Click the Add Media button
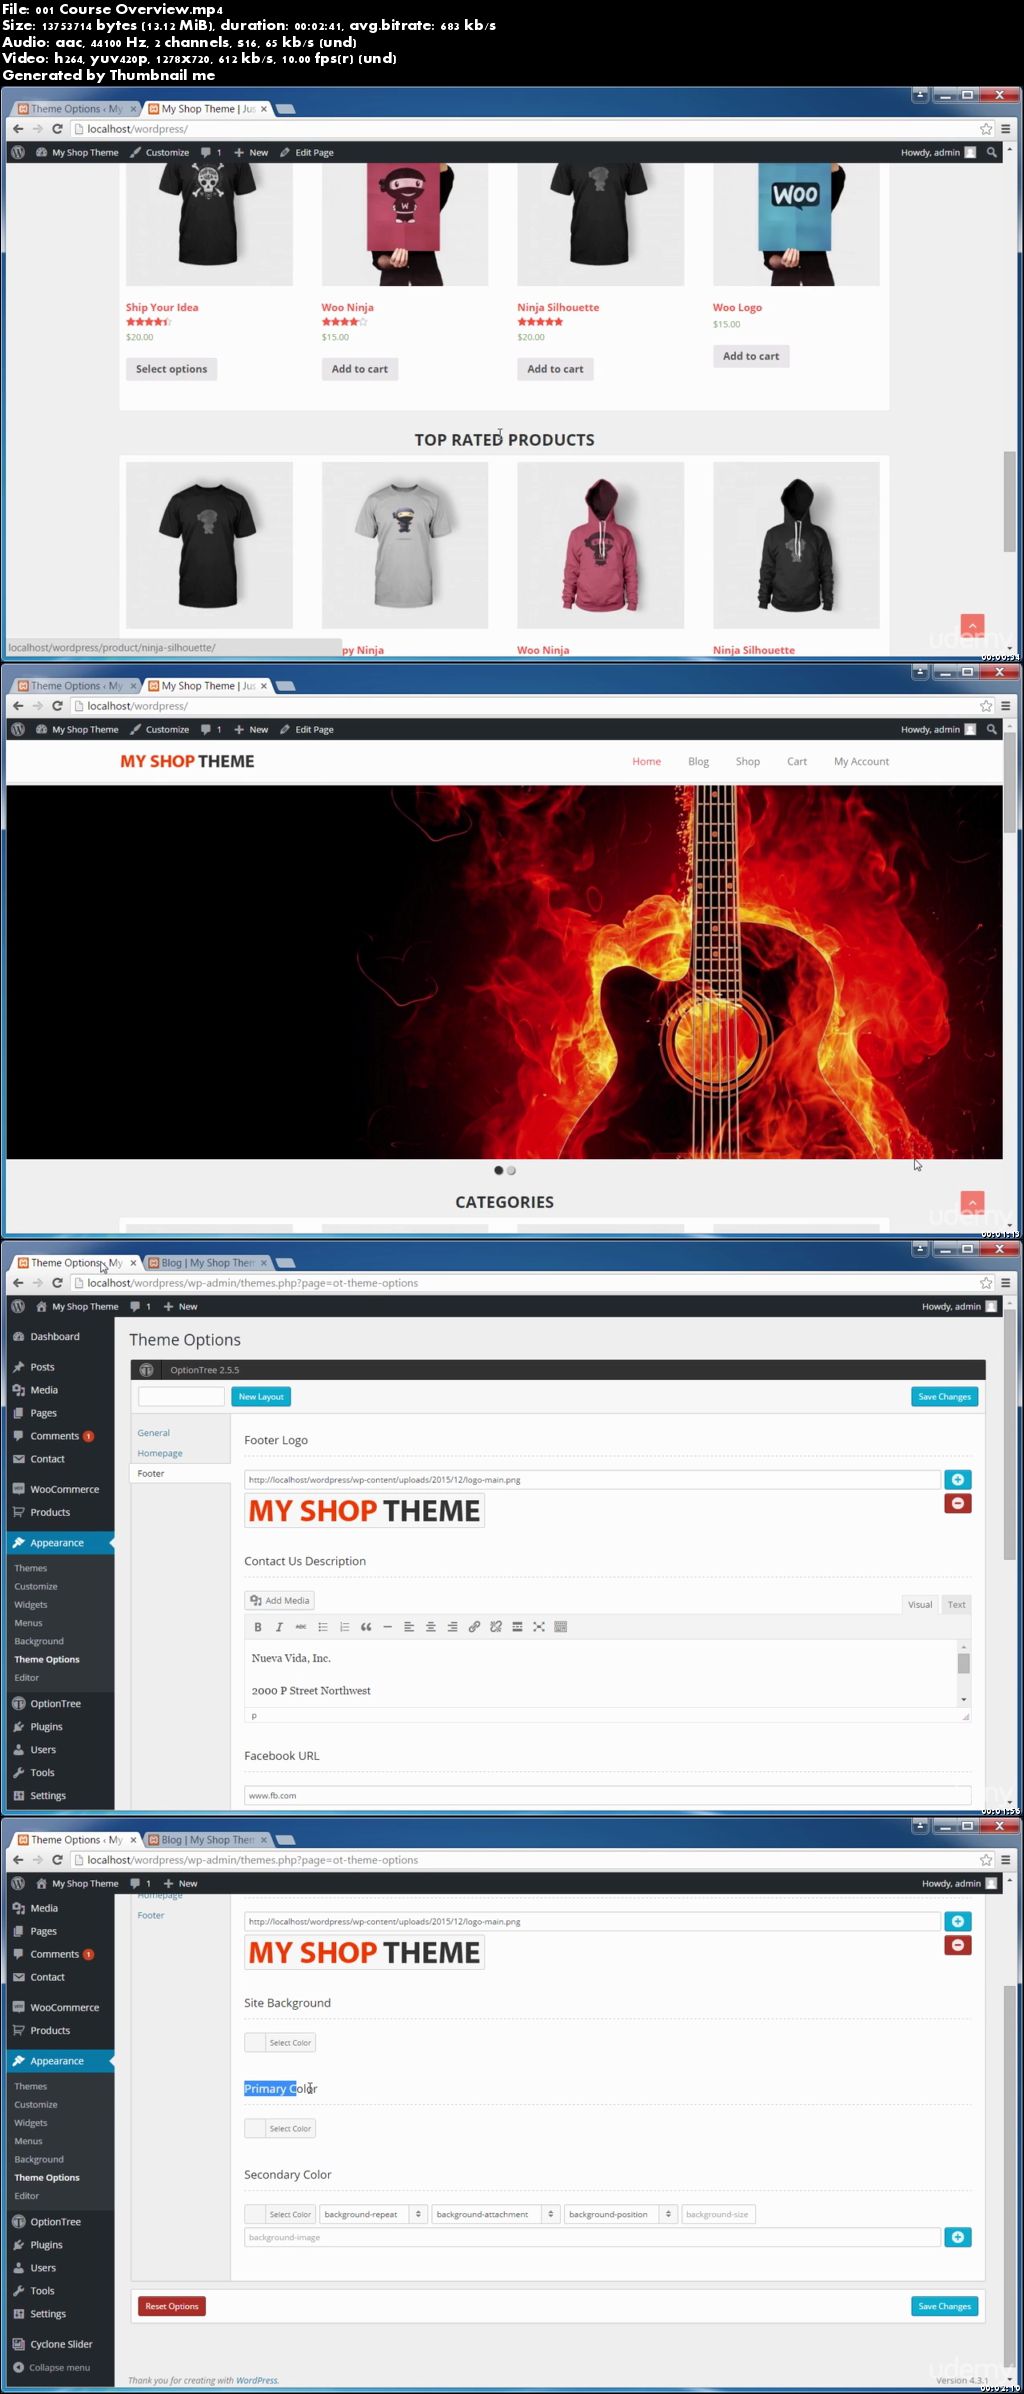The height and width of the screenshot is (2394, 1024). 280,1600
